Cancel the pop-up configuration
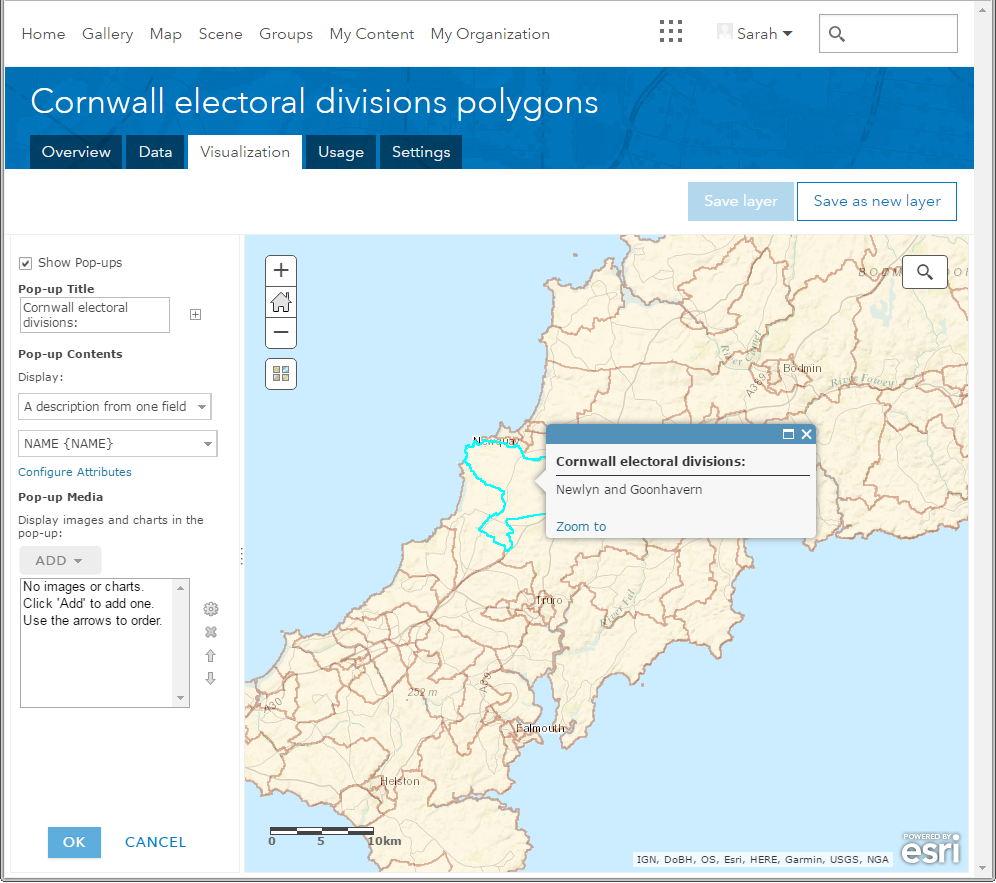The width and height of the screenshot is (996, 883). pyautogui.click(x=156, y=842)
